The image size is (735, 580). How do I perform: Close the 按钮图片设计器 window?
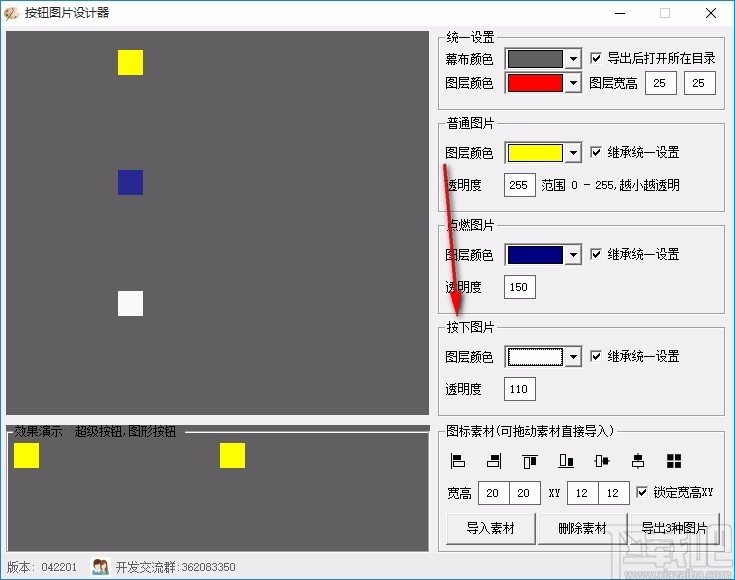coord(711,13)
